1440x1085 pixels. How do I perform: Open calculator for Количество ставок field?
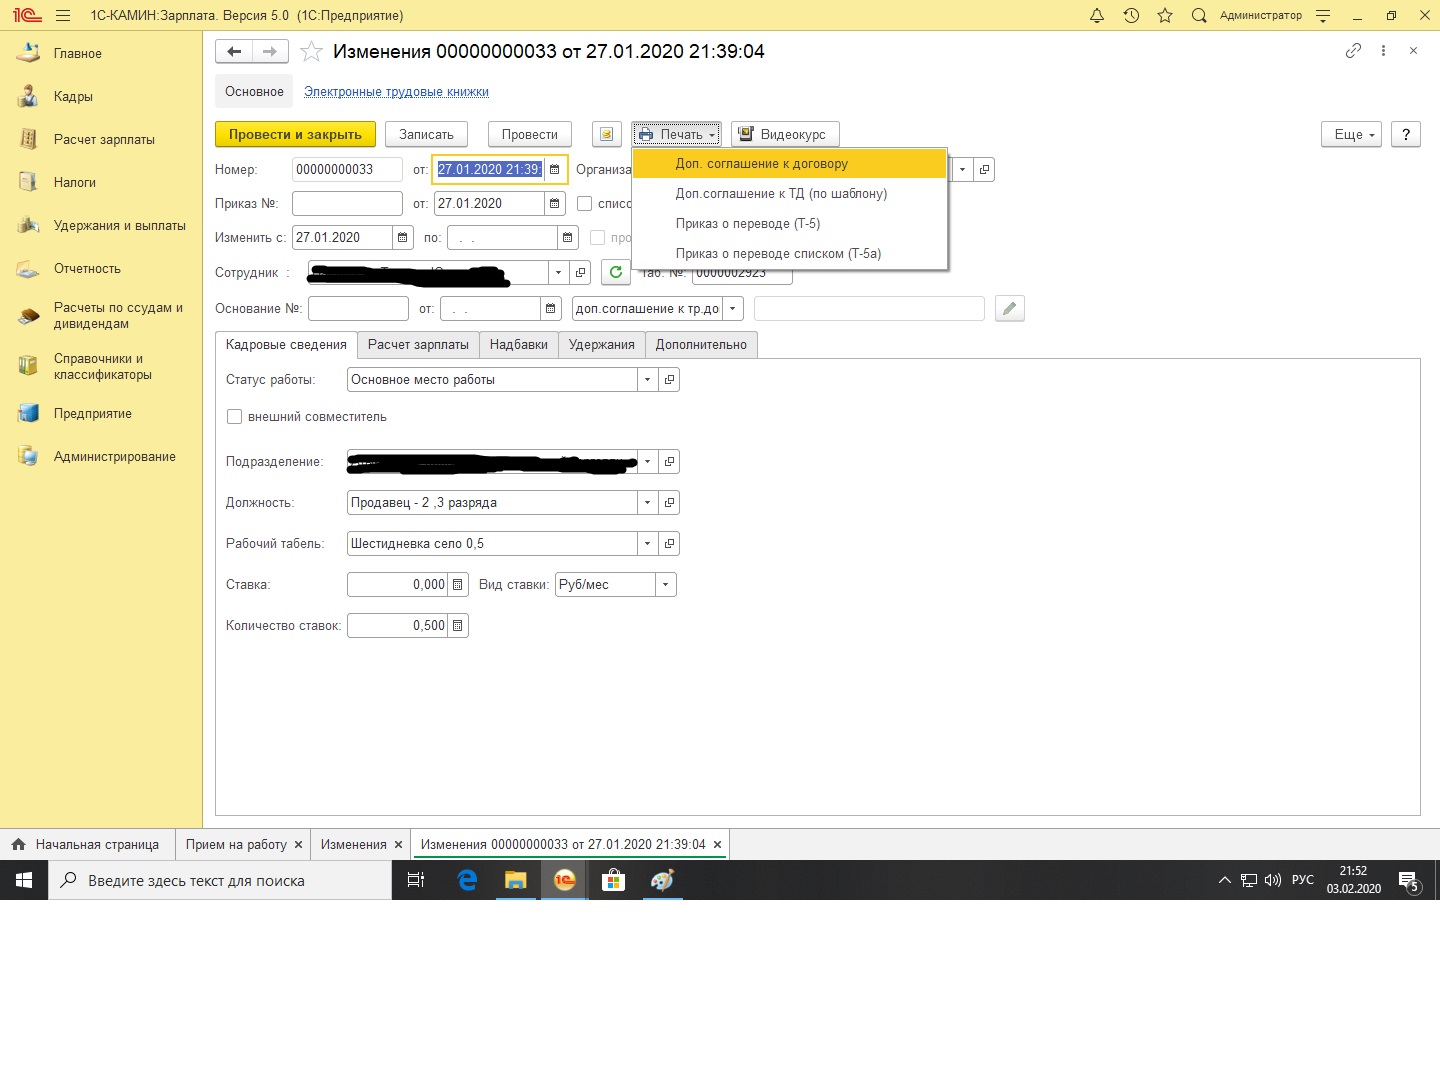(x=458, y=626)
